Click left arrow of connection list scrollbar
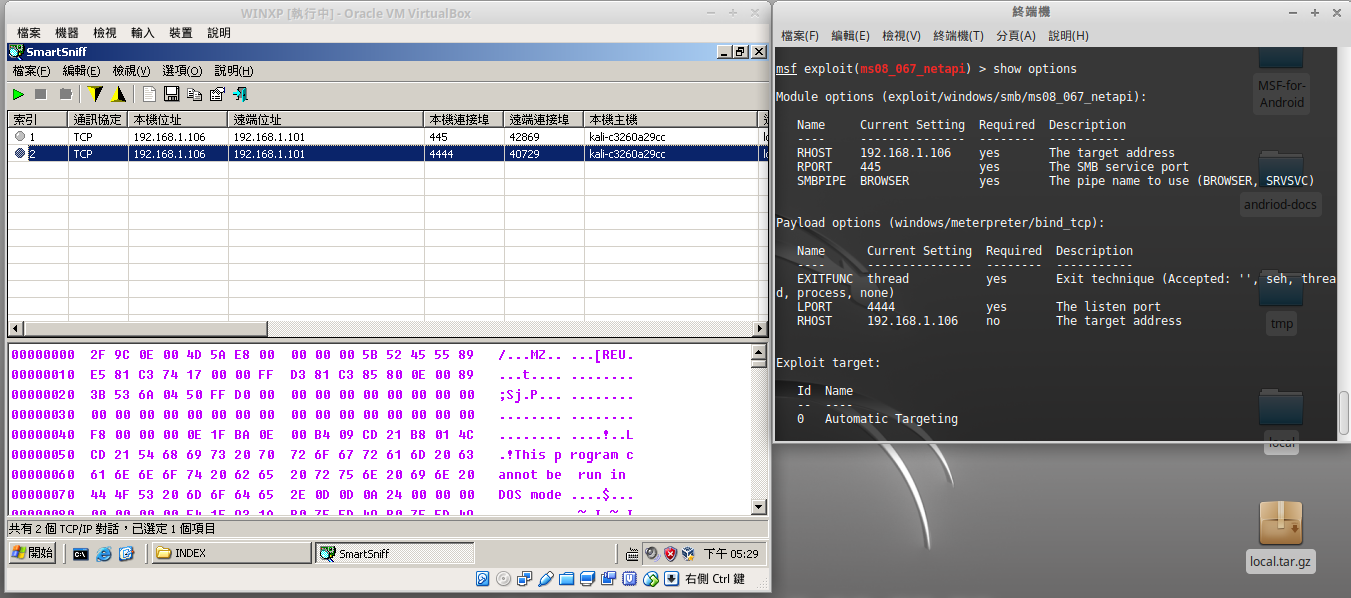Screen dimensions: 1351x598 15,329
